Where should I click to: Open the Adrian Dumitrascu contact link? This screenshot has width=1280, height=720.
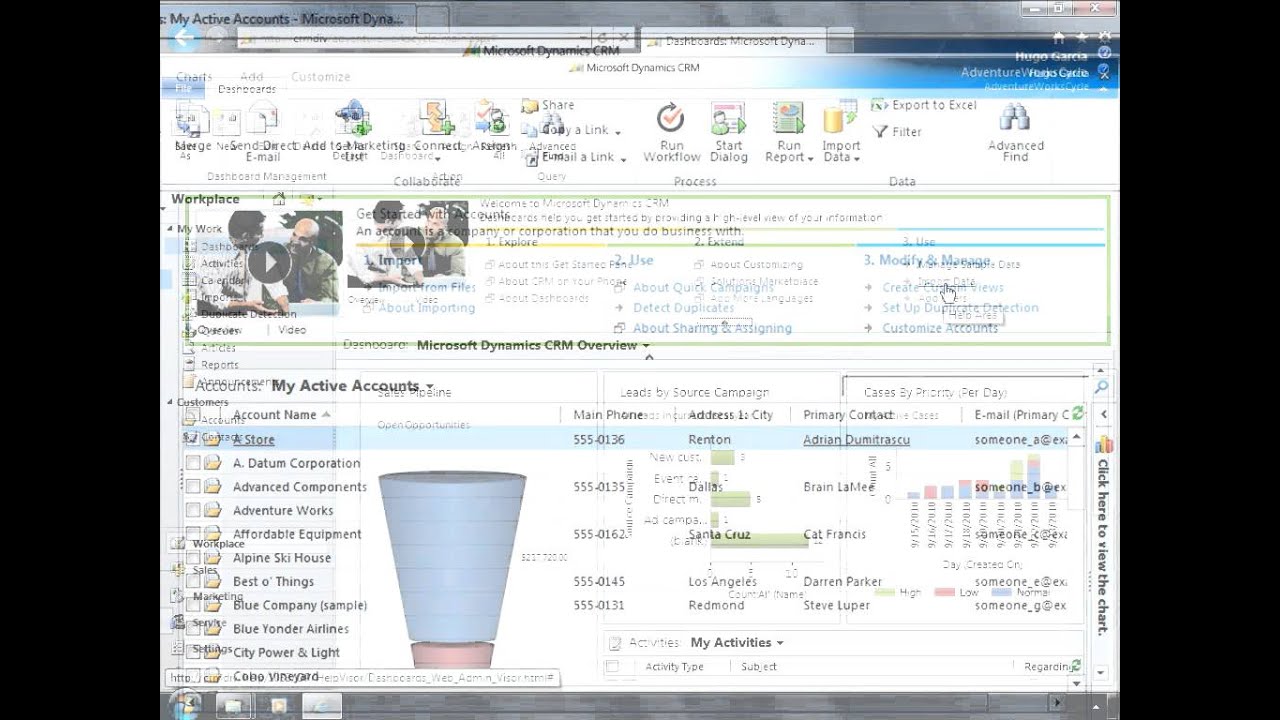856,439
